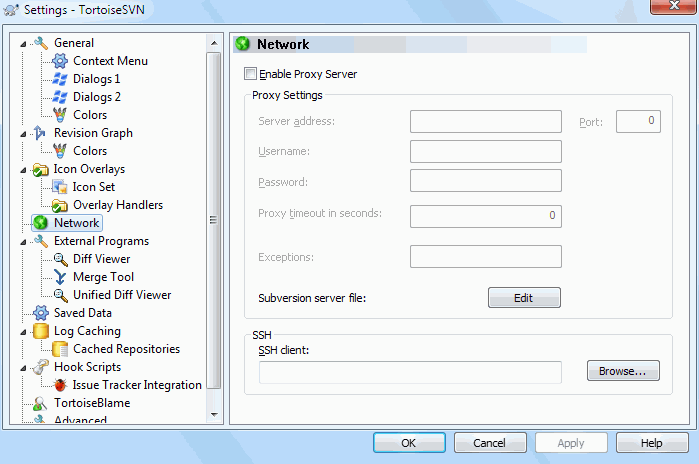The height and width of the screenshot is (464, 699).
Task: Select the Icon Set tree text
Action: click(94, 187)
